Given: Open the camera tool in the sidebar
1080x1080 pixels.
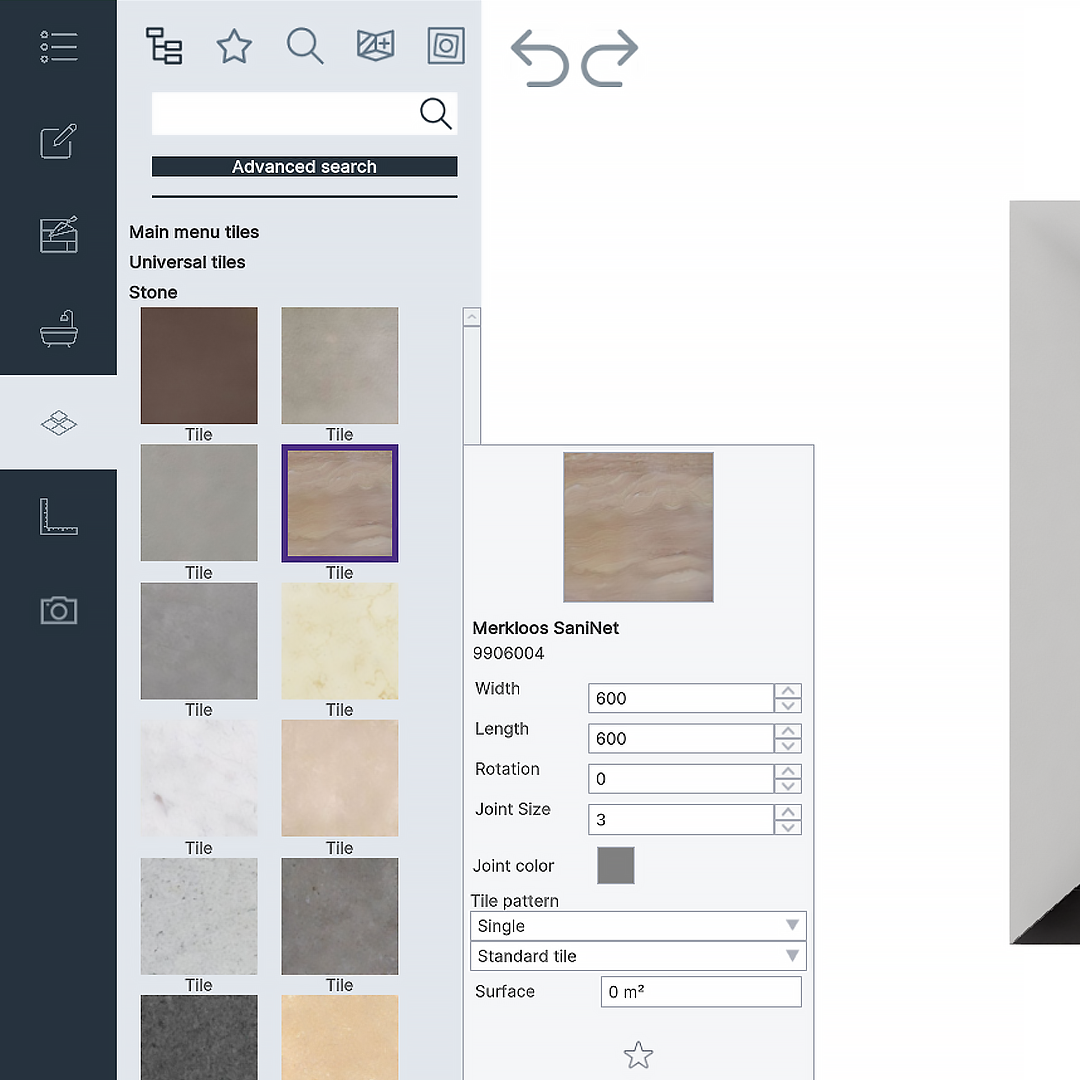Looking at the screenshot, I should [x=58, y=610].
